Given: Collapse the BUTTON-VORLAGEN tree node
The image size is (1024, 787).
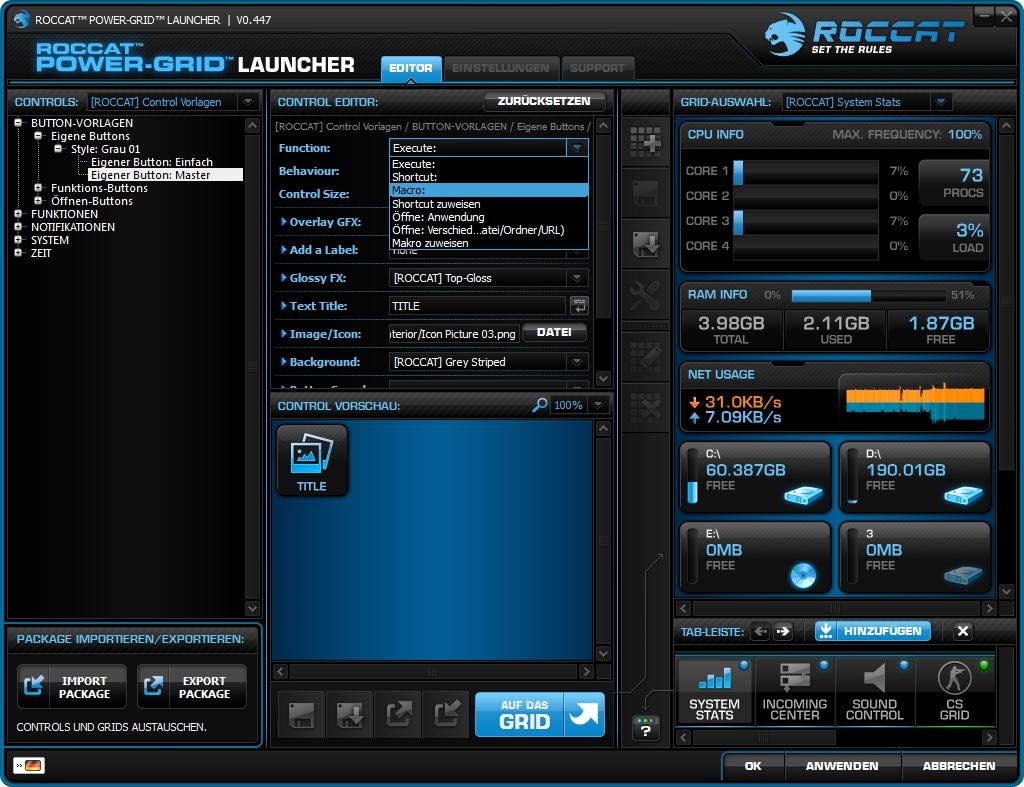Looking at the screenshot, I should [18, 122].
